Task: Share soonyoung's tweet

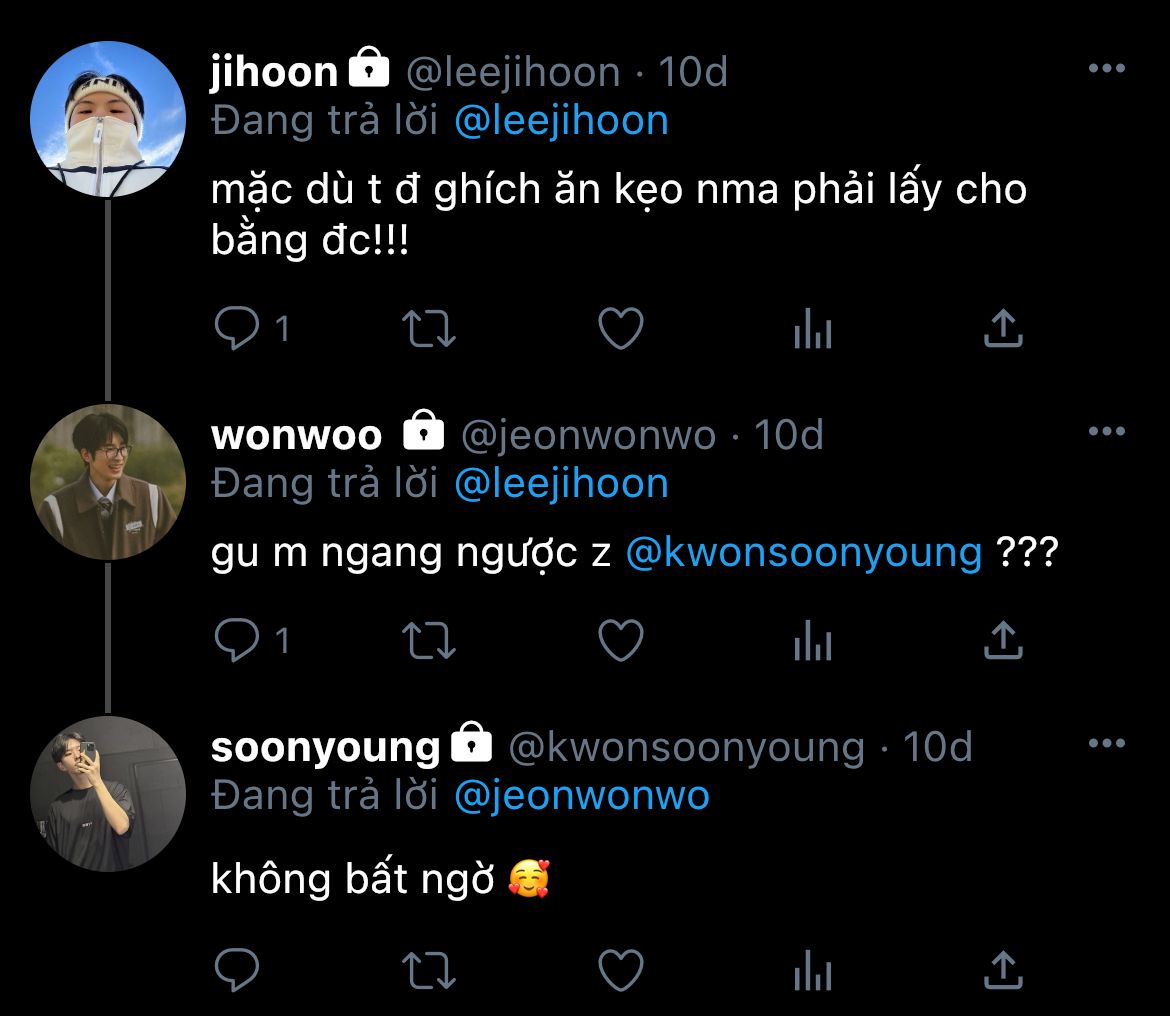Action: (1002, 969)
